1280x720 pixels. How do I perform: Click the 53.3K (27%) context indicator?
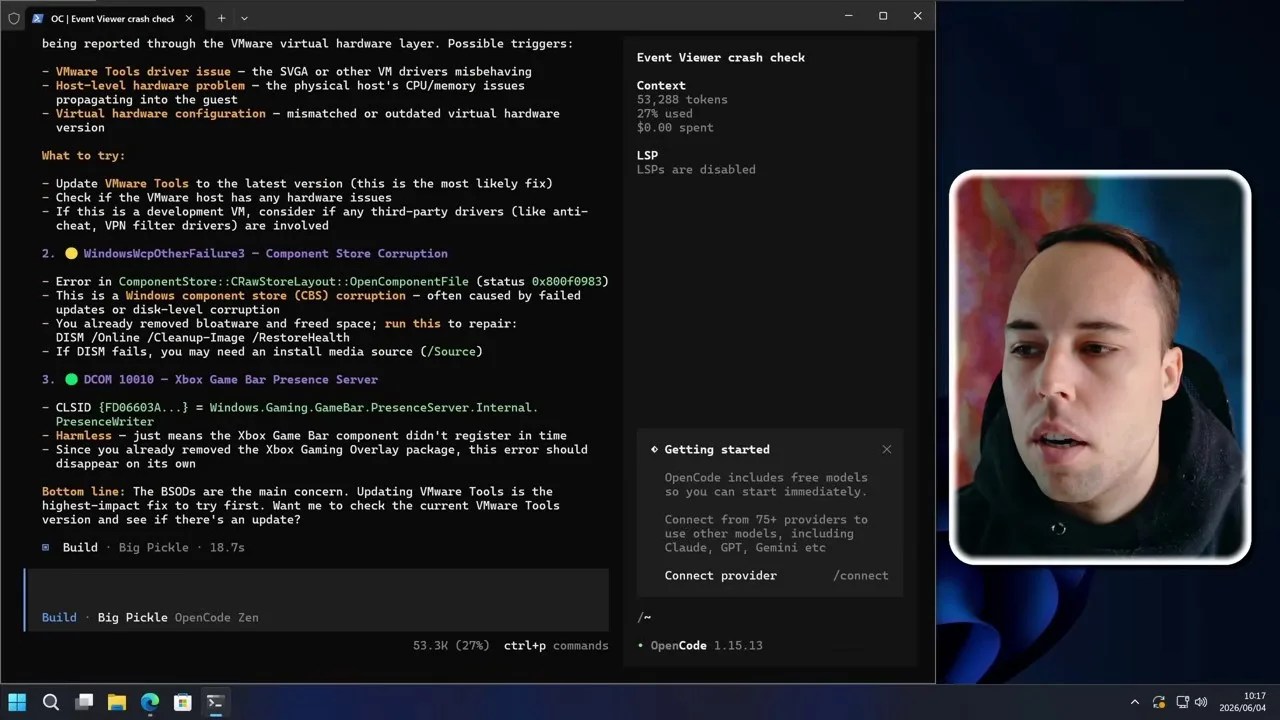[x=451, y=645]
